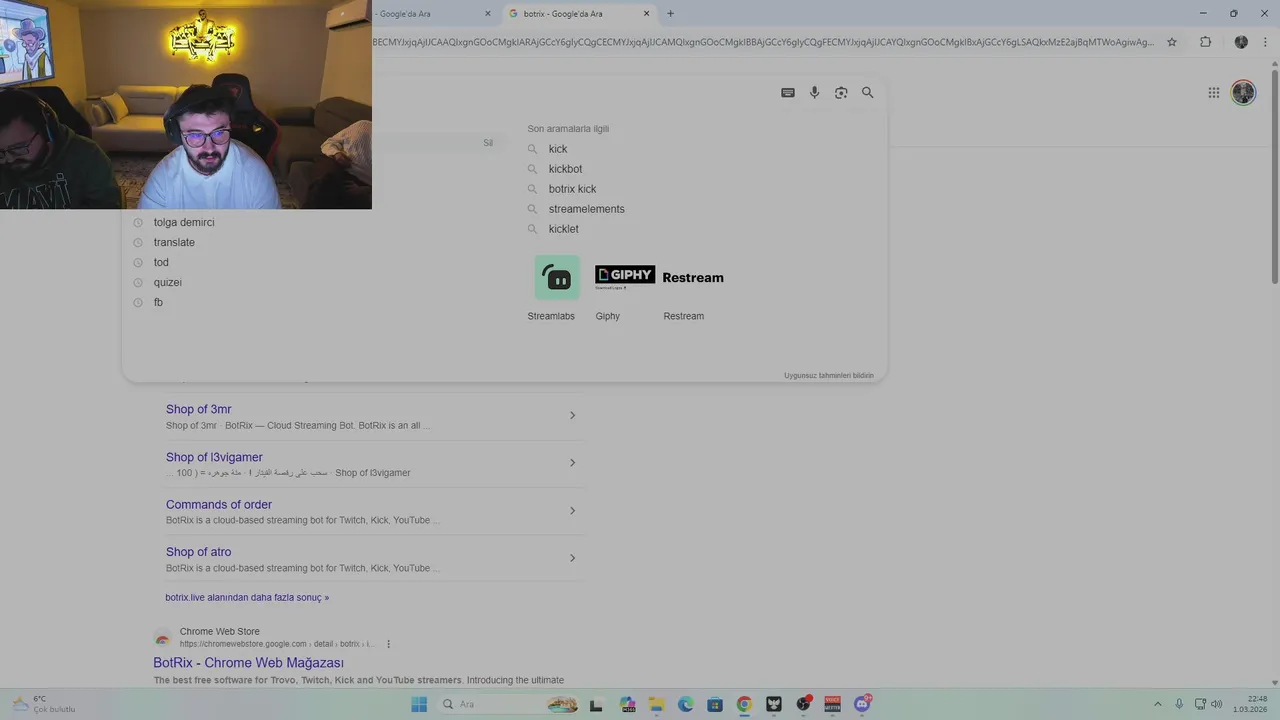Open Chrome extensions puzzle icon
The height and width of the screenshot is (720, 1280).
click(1205, 42)
